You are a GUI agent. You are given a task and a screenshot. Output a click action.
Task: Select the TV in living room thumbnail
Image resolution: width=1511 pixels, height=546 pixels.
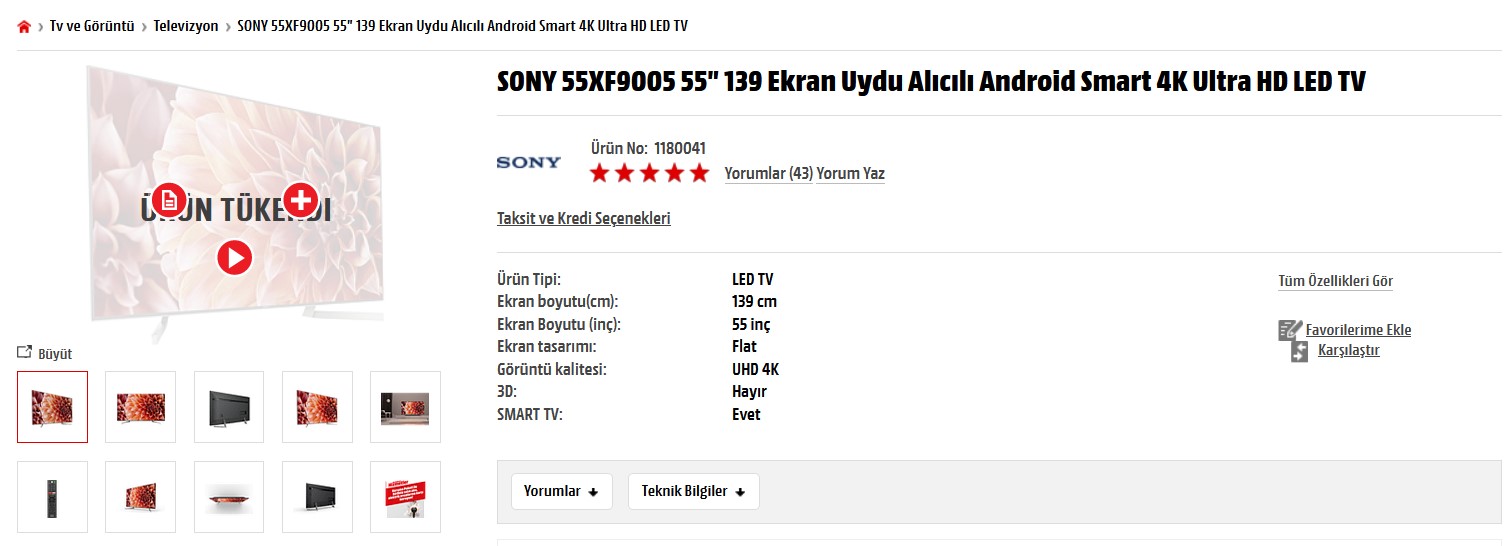click(405, 407)
